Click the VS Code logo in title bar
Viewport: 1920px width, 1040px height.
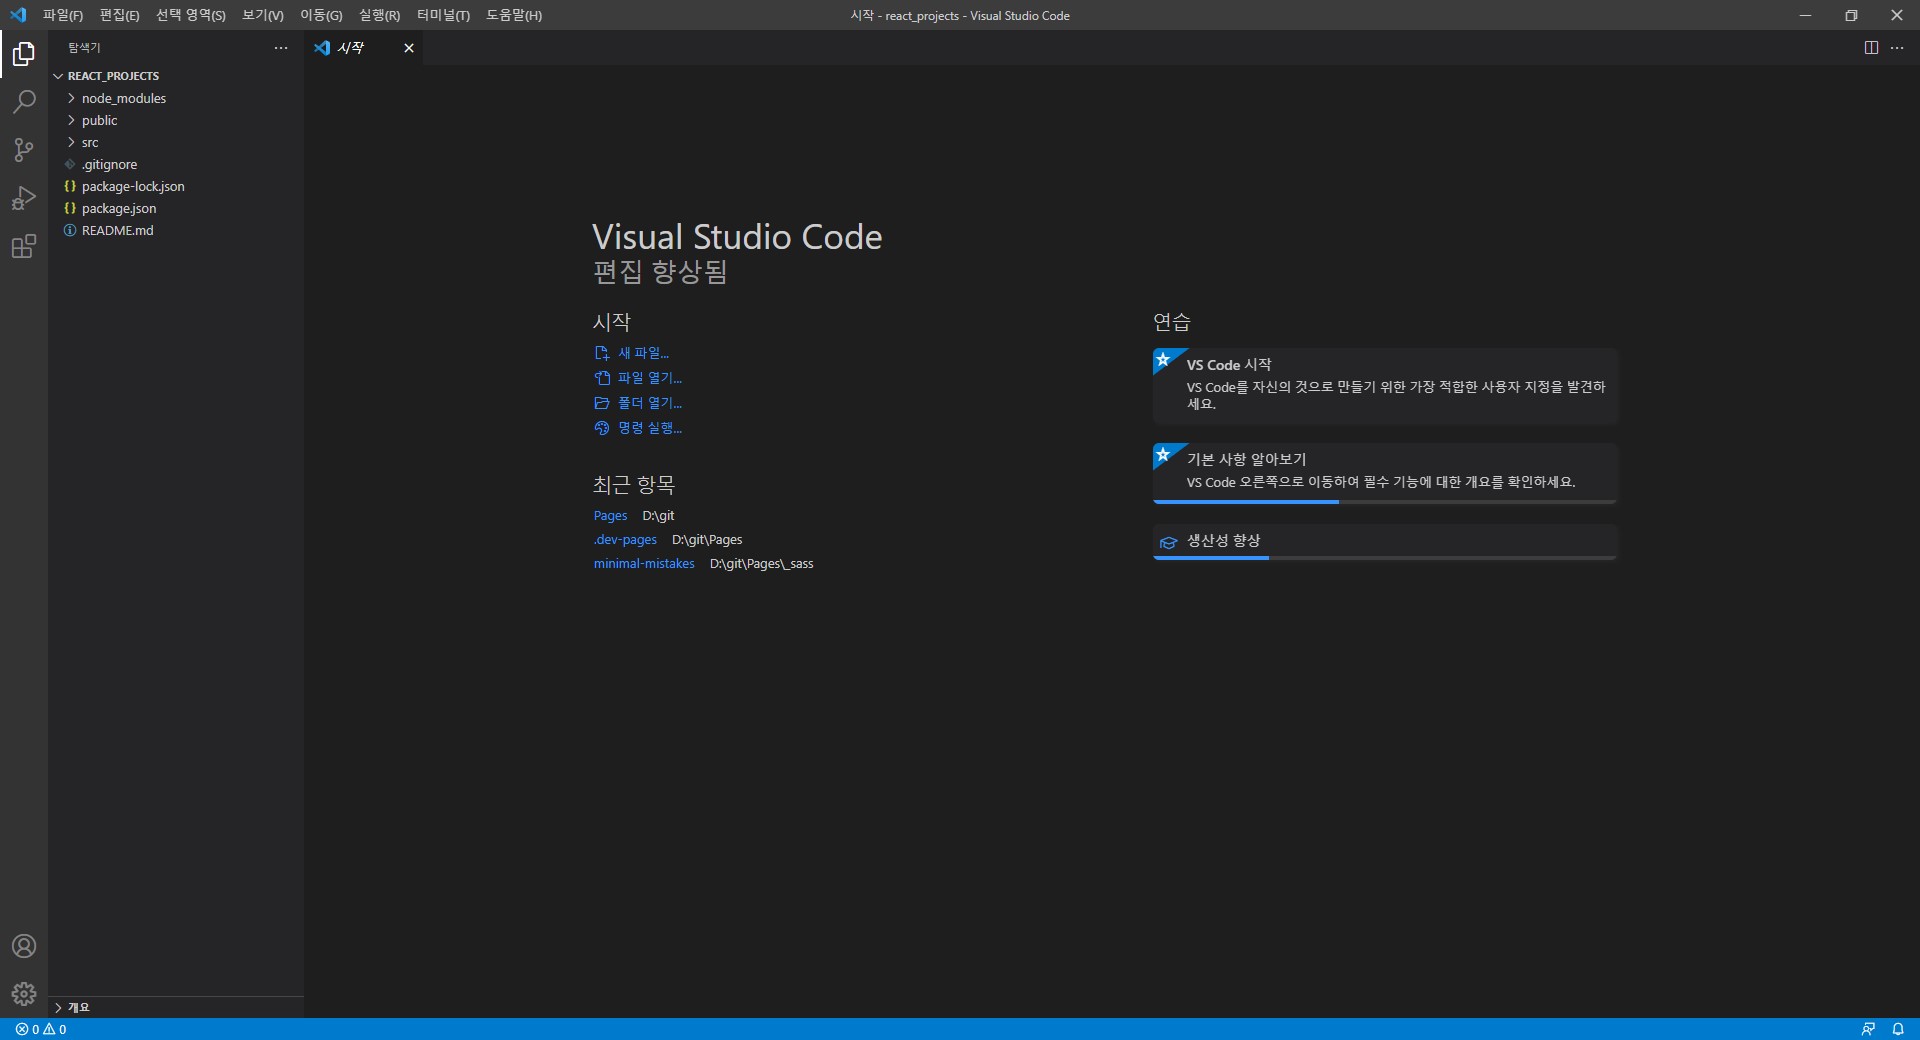click(x=18, y=15)
